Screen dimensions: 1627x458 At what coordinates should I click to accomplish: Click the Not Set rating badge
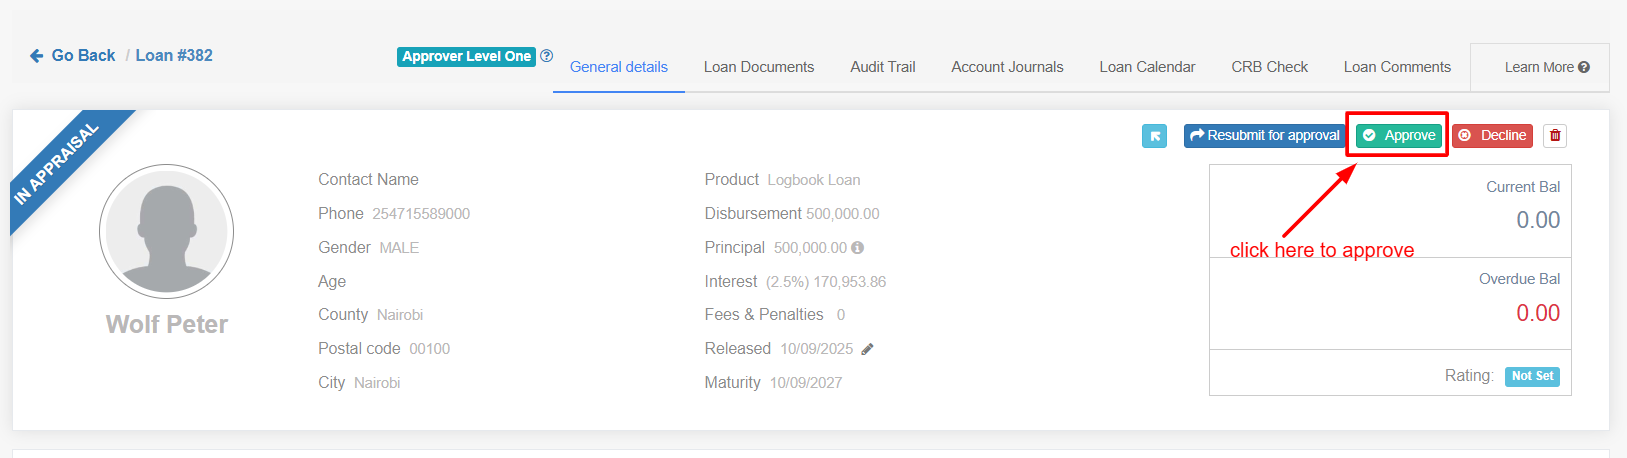click(1532, 376)
